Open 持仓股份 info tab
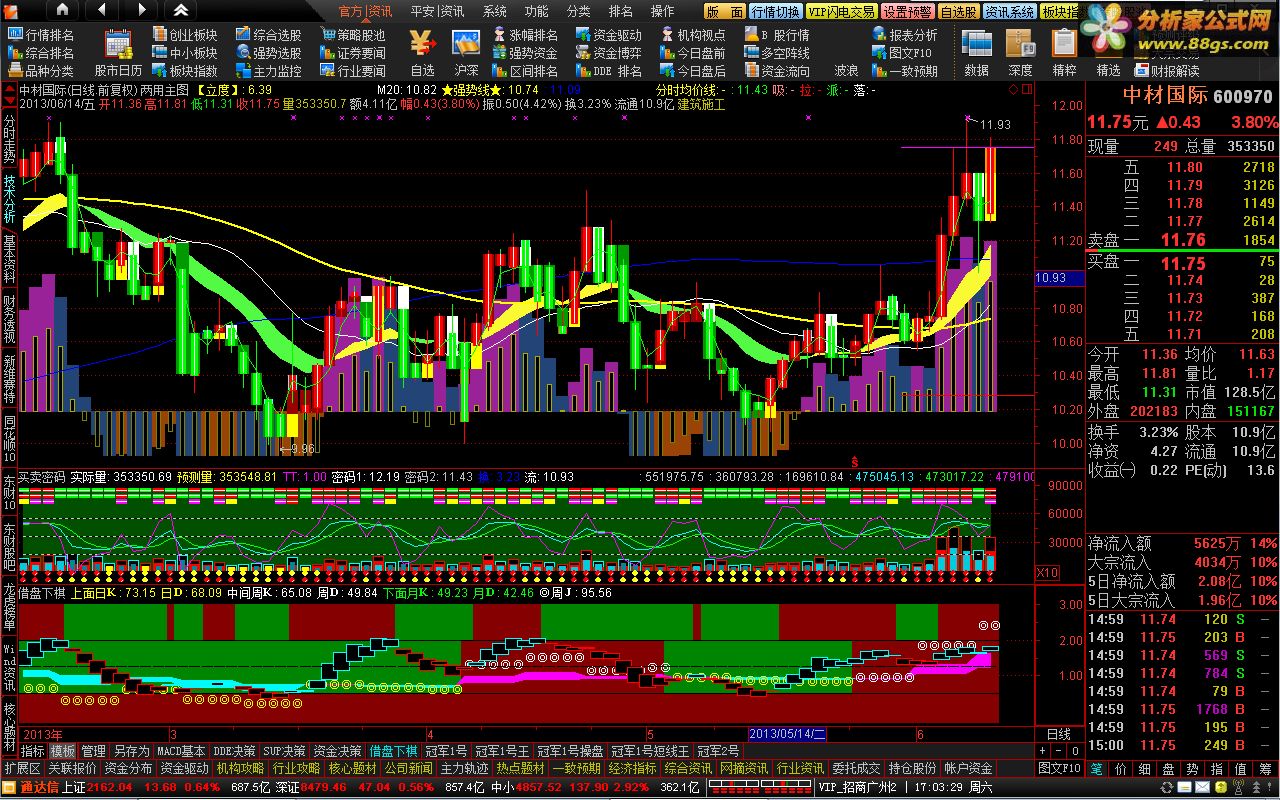 912,769
